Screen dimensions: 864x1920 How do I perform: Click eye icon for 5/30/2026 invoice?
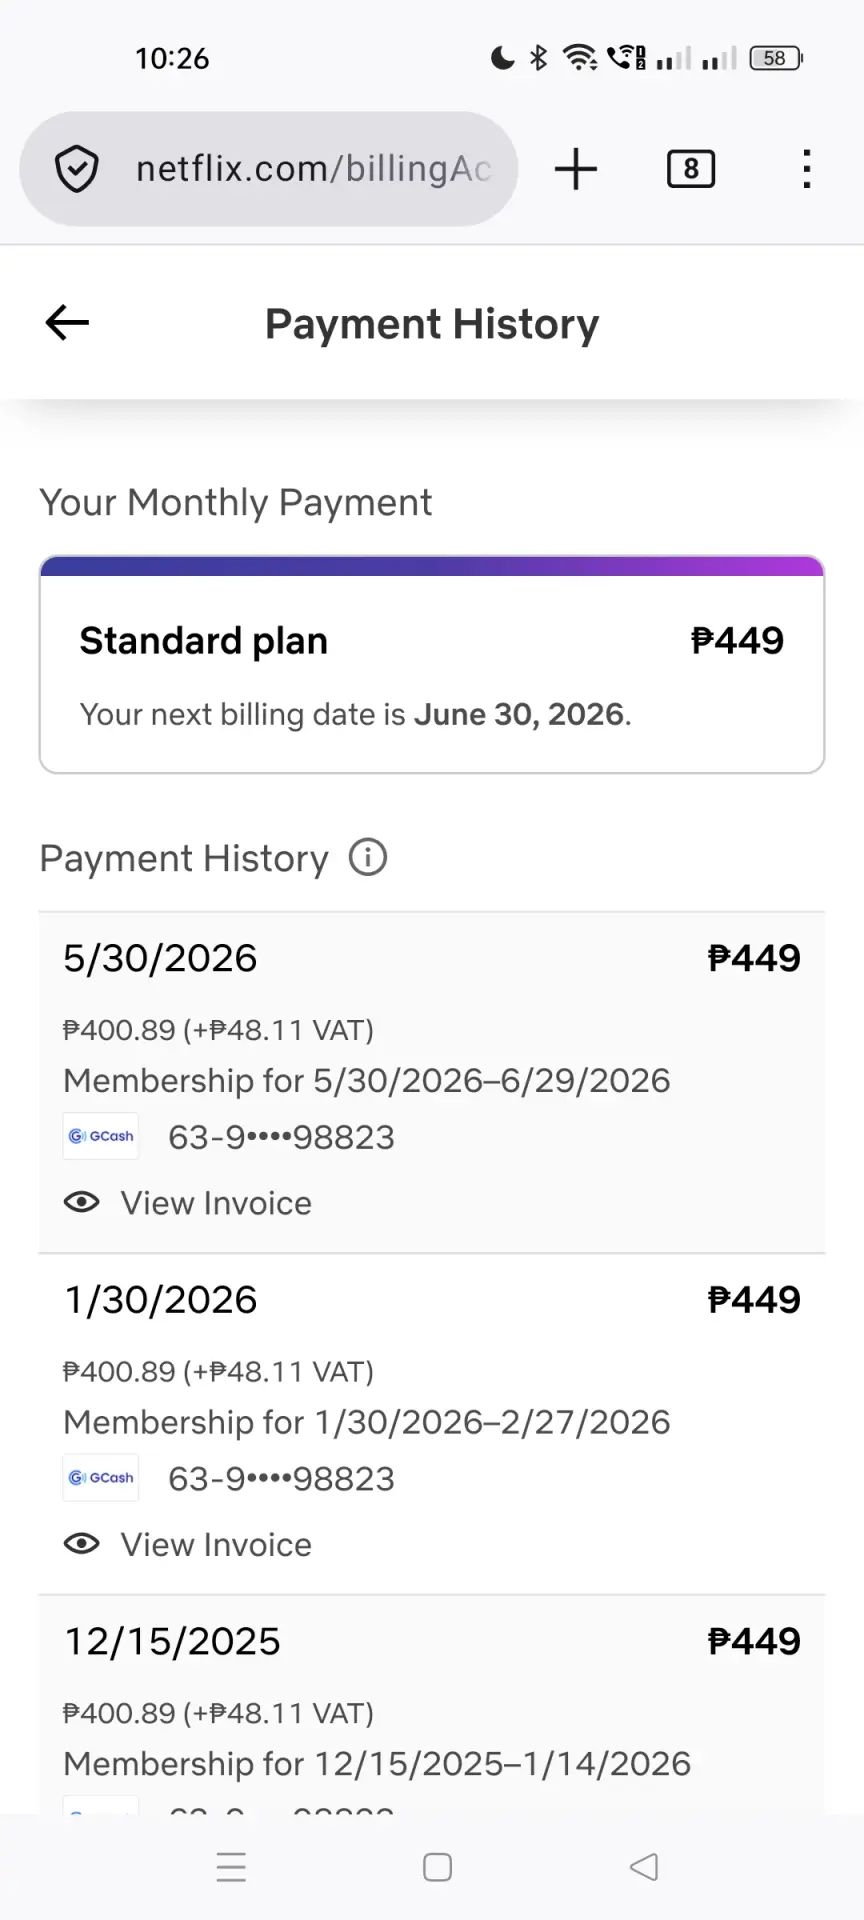82,1202
